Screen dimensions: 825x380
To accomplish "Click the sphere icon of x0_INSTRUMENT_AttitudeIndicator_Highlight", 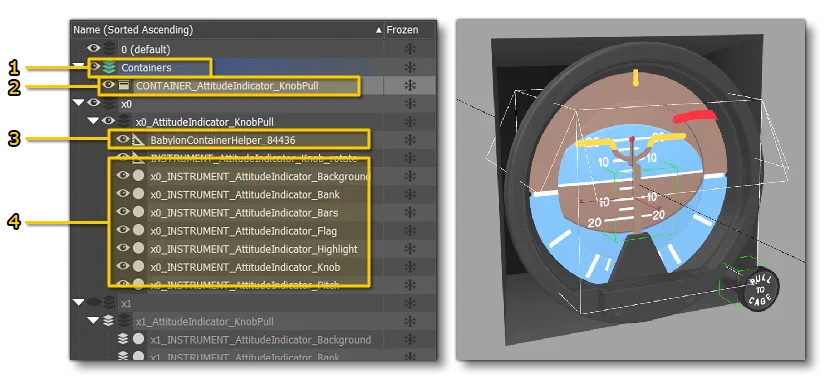I will tap(138, 249).
